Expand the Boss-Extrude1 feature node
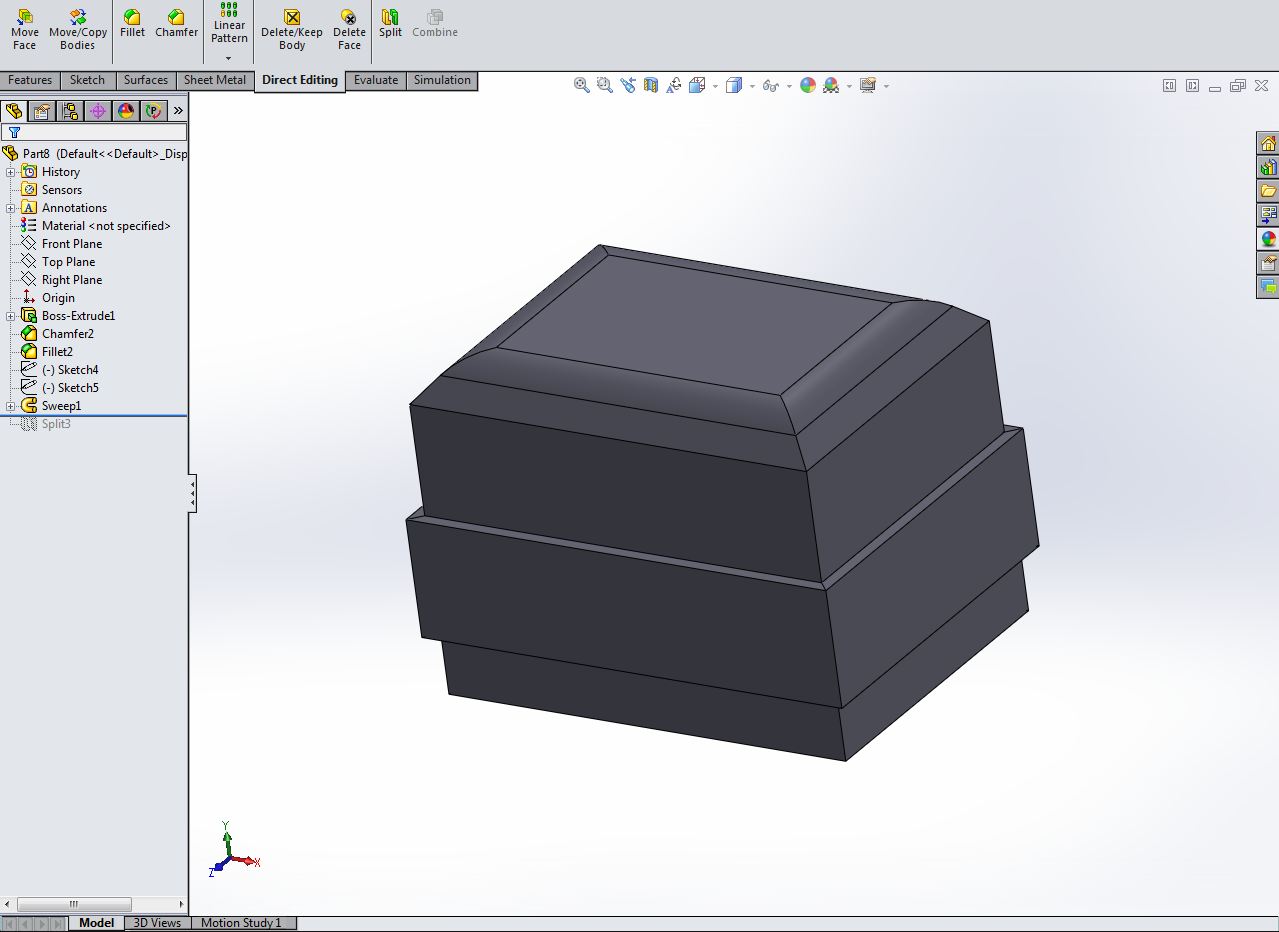1279x932 pixels. tap(11, 316)
